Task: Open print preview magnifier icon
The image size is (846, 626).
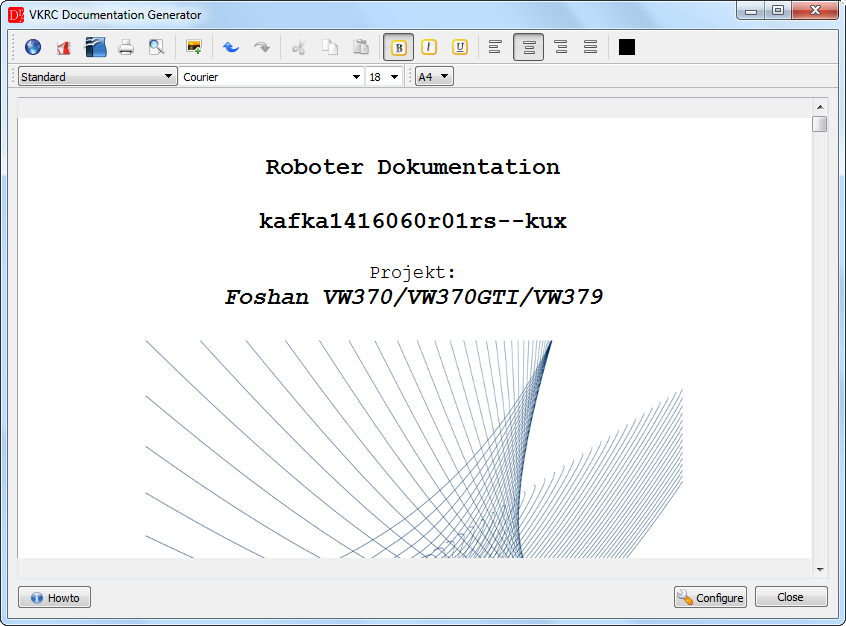Action: coord(156,47)
